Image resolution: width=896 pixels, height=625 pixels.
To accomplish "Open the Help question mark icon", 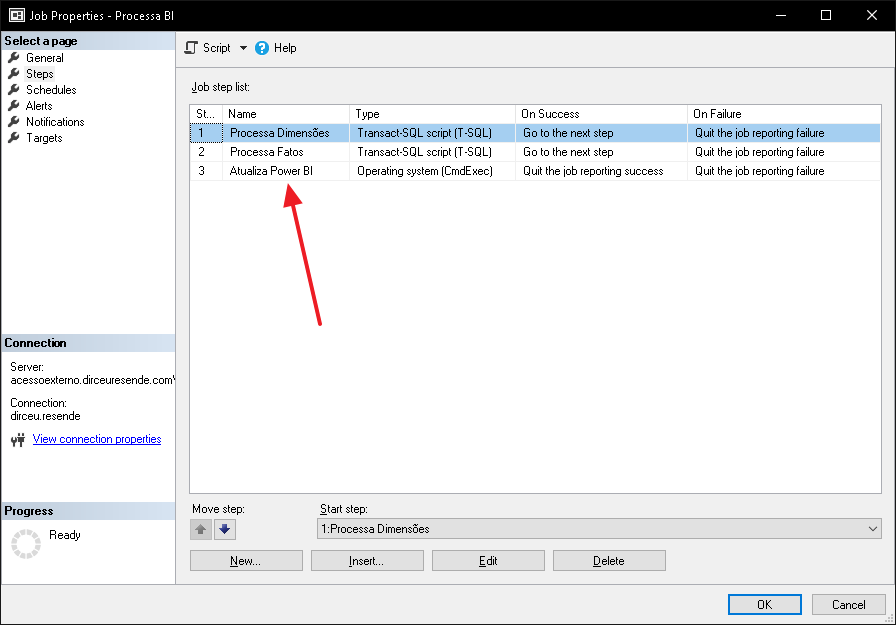I will point(262,48).
